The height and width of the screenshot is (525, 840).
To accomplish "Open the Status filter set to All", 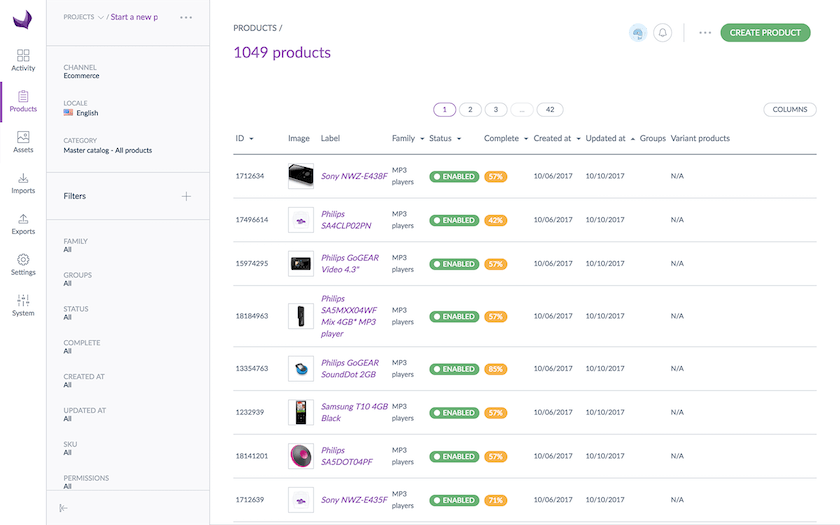I will tap(76, 313).
